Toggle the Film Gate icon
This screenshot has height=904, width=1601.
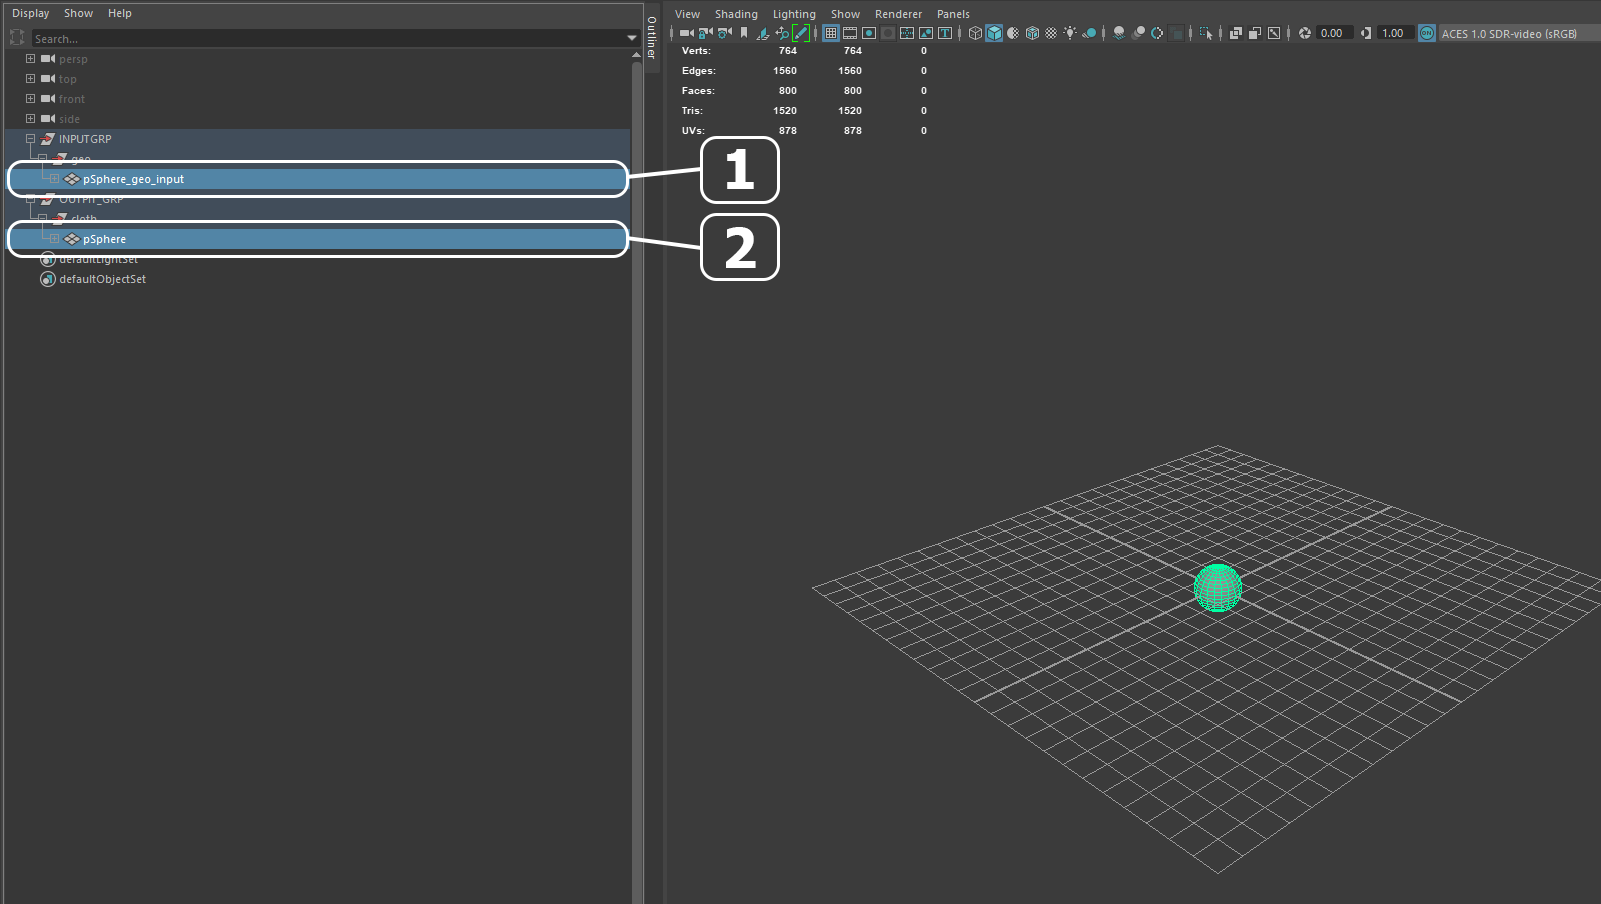click(x=850, y=33)
